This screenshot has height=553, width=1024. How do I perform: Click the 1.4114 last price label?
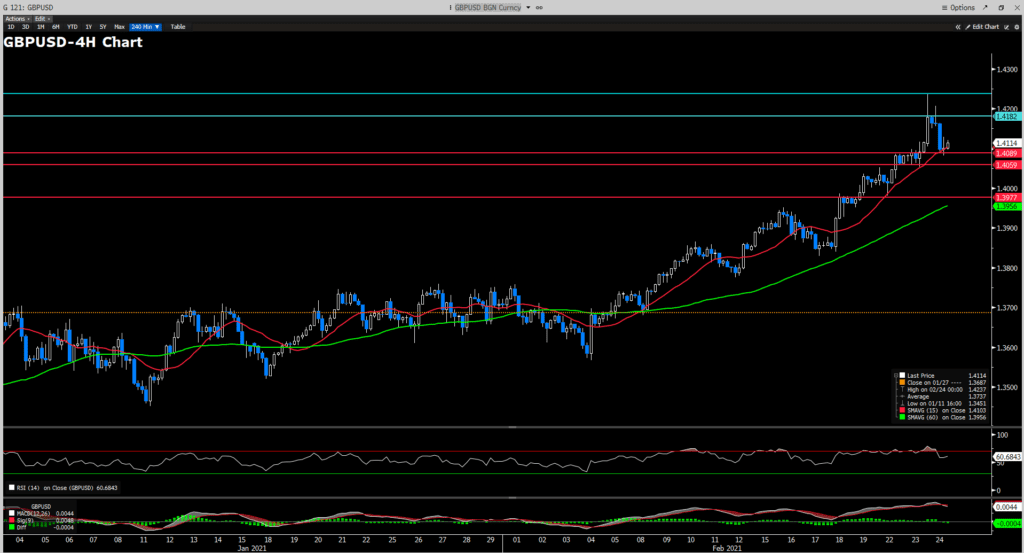point(1007,143)
